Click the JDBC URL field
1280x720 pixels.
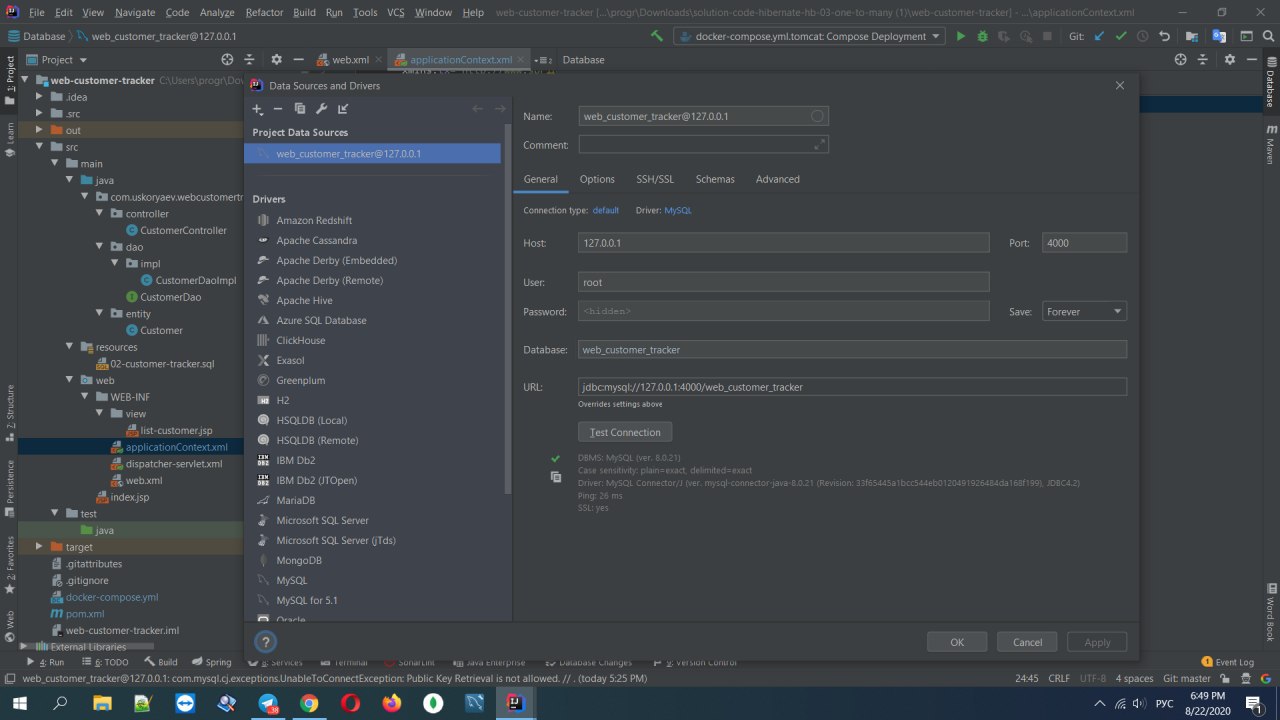(x=852, y=386)
